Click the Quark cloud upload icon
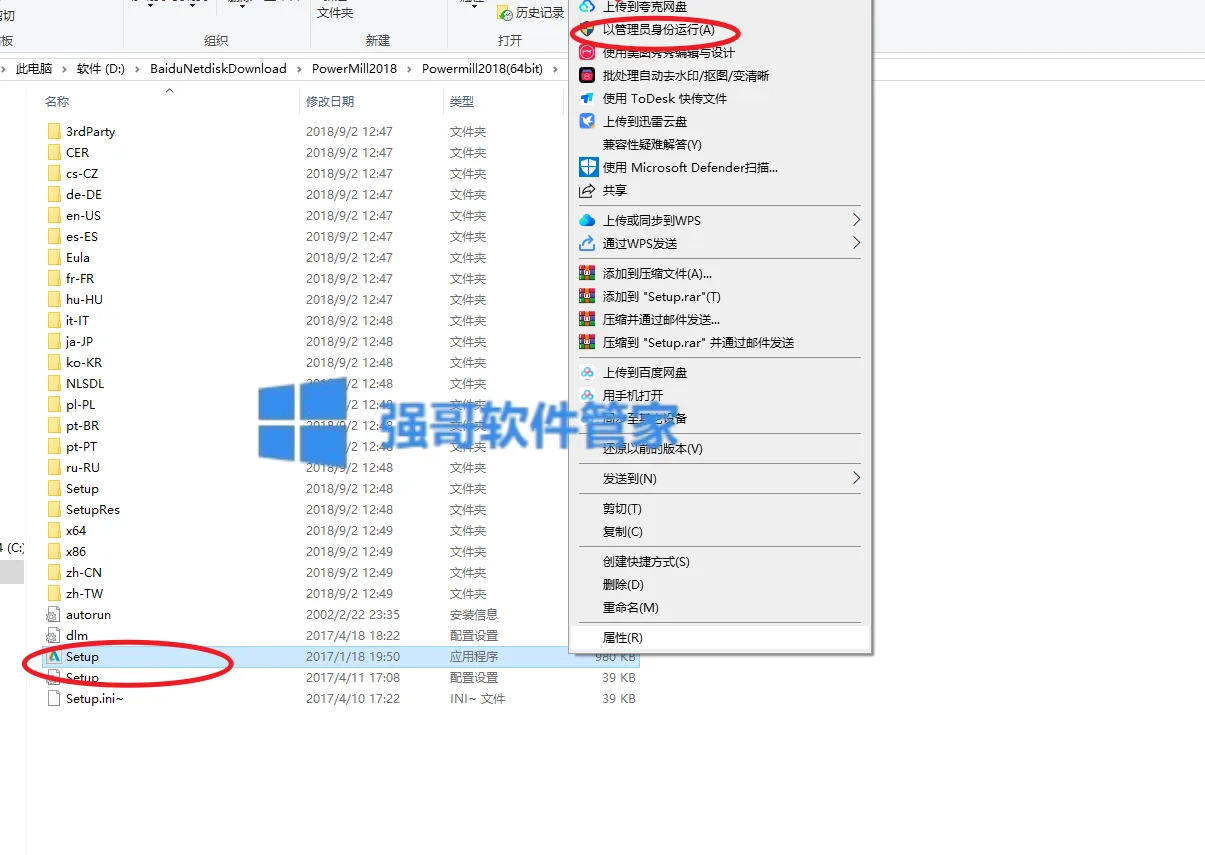The width and height of the screenshot is (1205, 855). (587, 7)
